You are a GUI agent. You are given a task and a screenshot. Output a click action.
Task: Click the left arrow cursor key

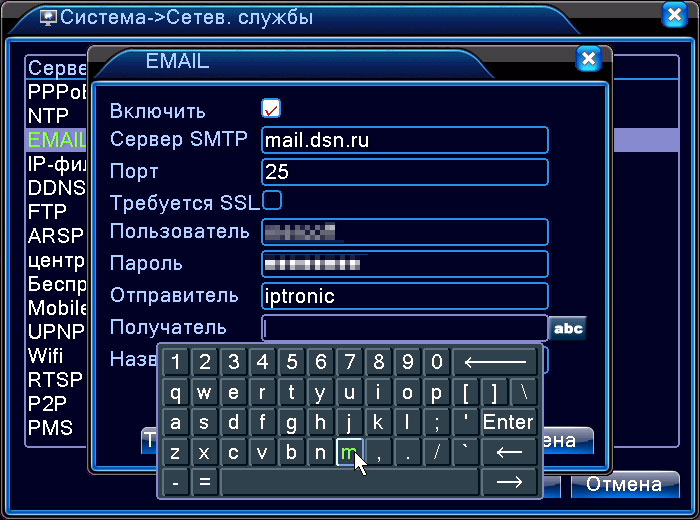pos(509,452)
